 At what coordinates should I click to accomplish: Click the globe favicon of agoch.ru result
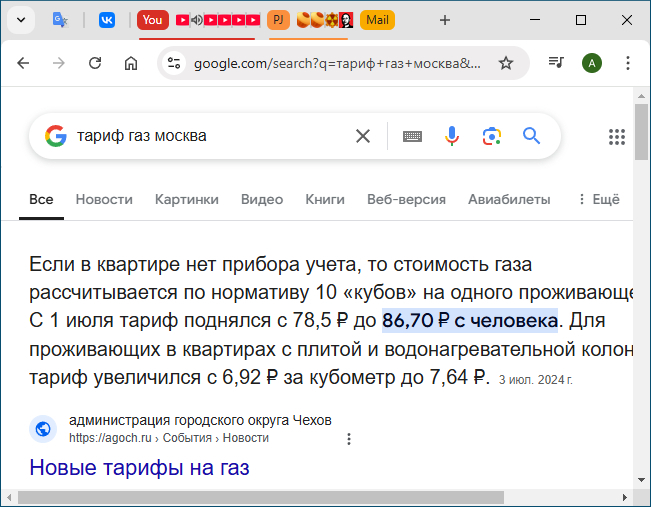click(43, 429)
